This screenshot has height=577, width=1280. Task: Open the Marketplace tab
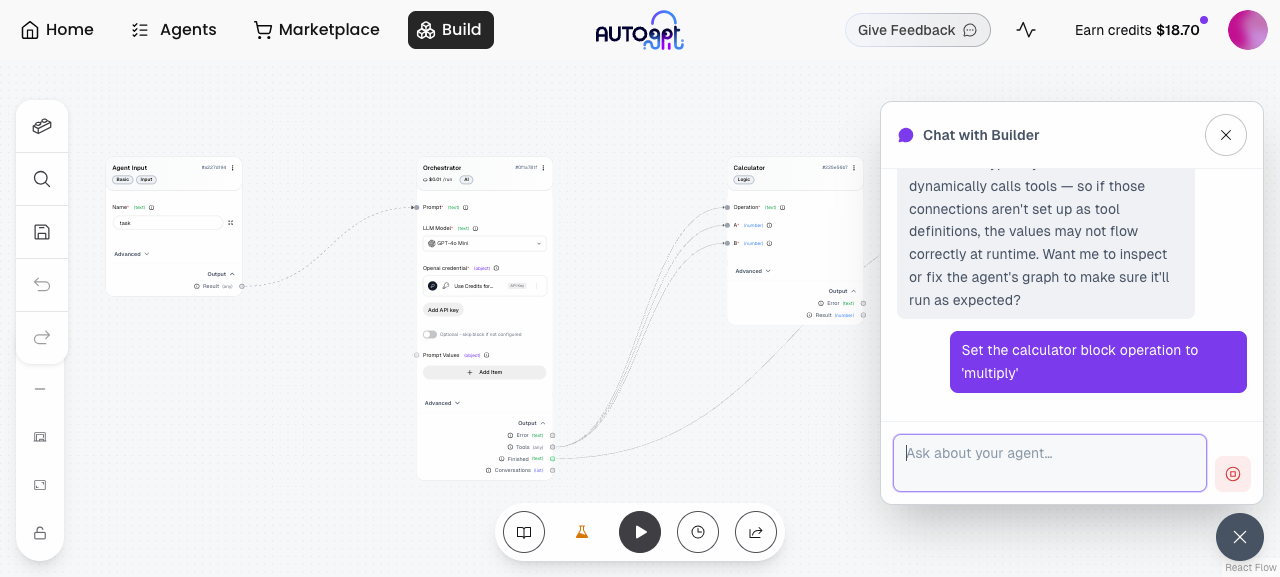pyautogui.click(x=317, y=30)
